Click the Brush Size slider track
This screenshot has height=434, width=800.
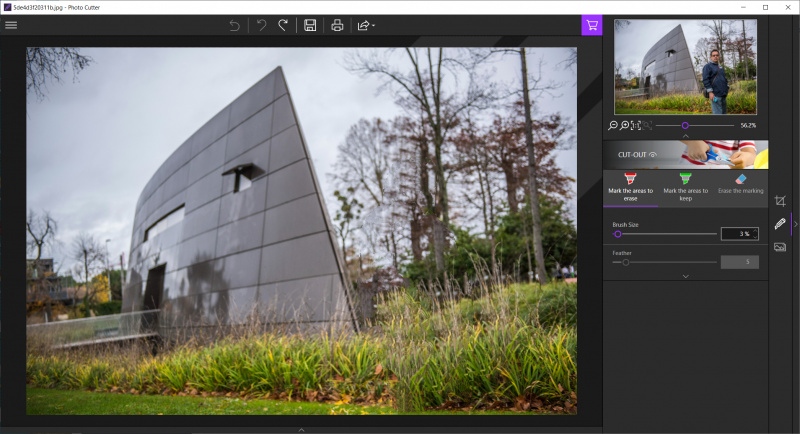pos(665,234)
